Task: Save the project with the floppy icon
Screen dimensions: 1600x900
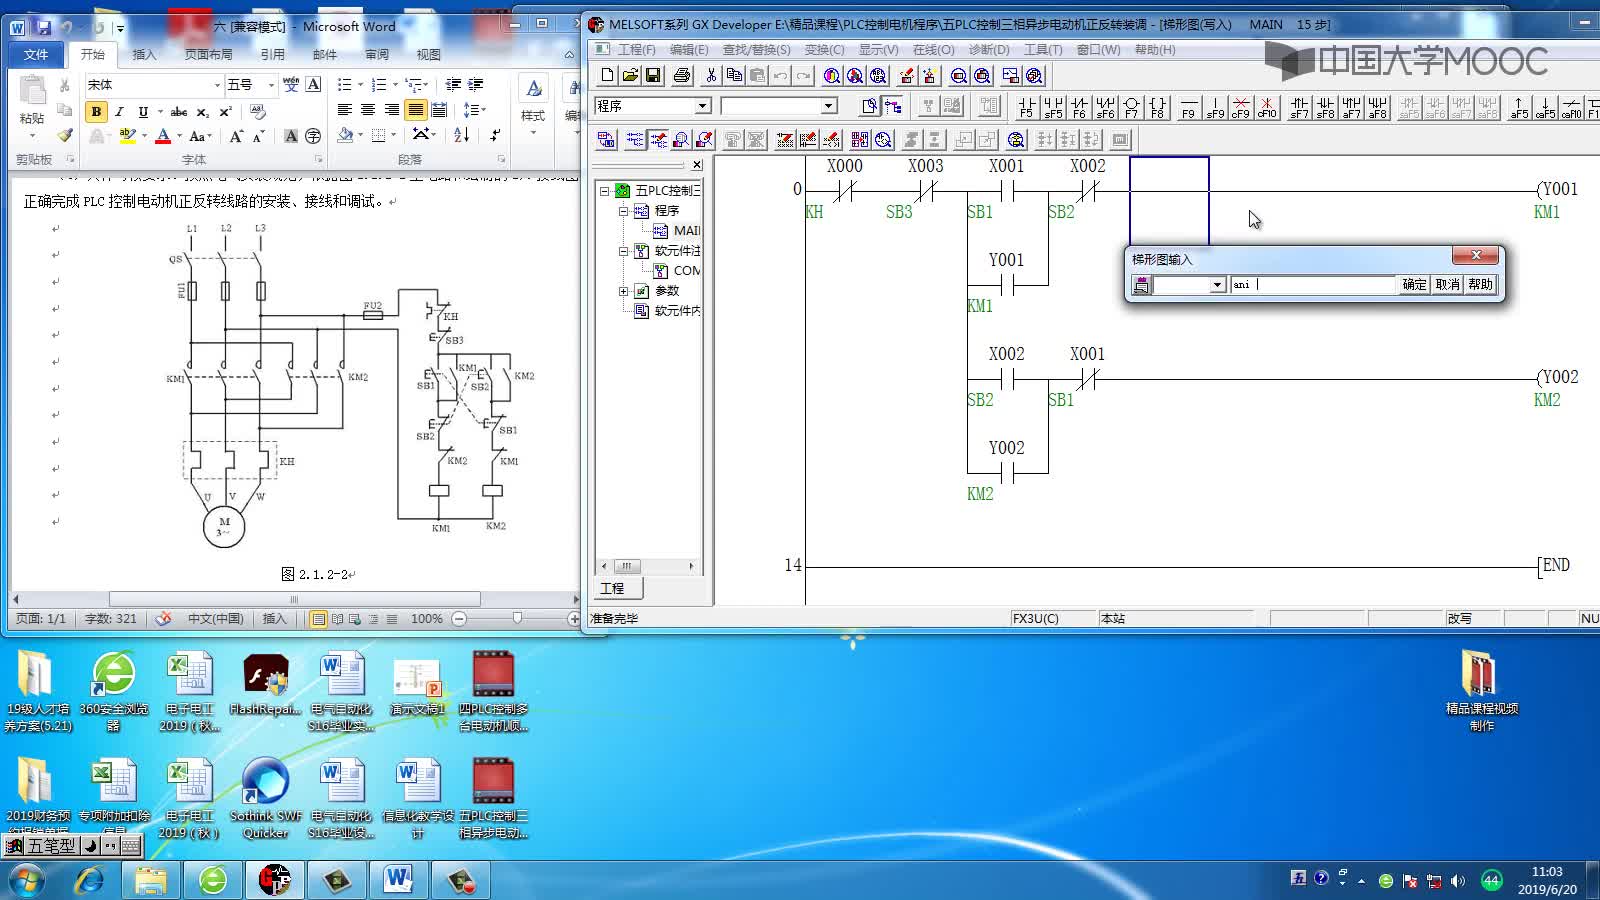Action: click(x=653, y=76)
